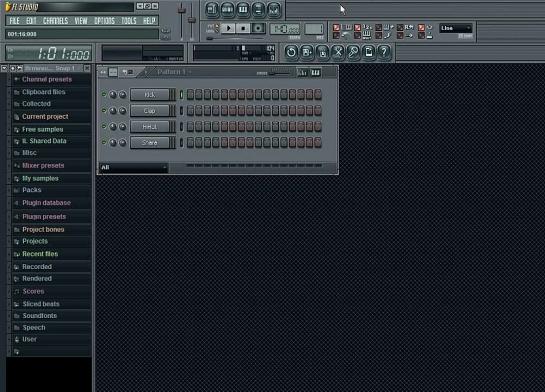The image size is (545, 392).
Task: Click the cut scissors tool icon
Action: click(337, 52)
